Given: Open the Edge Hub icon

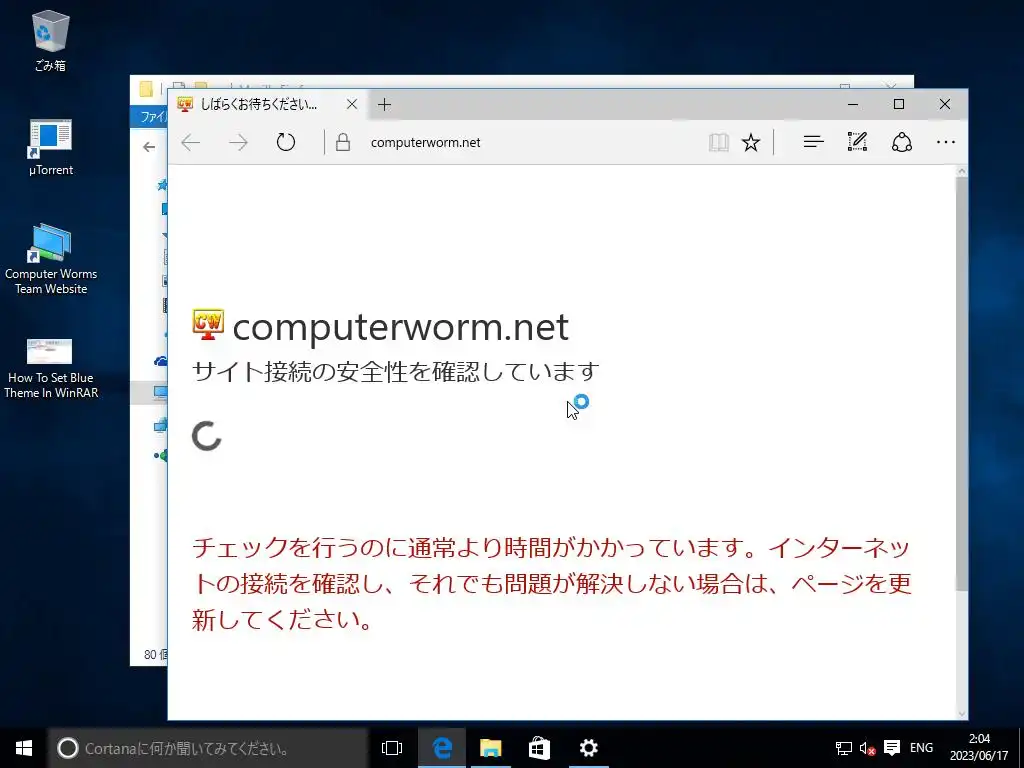Looking at the screenshot, I should click(x=813, y=142).
